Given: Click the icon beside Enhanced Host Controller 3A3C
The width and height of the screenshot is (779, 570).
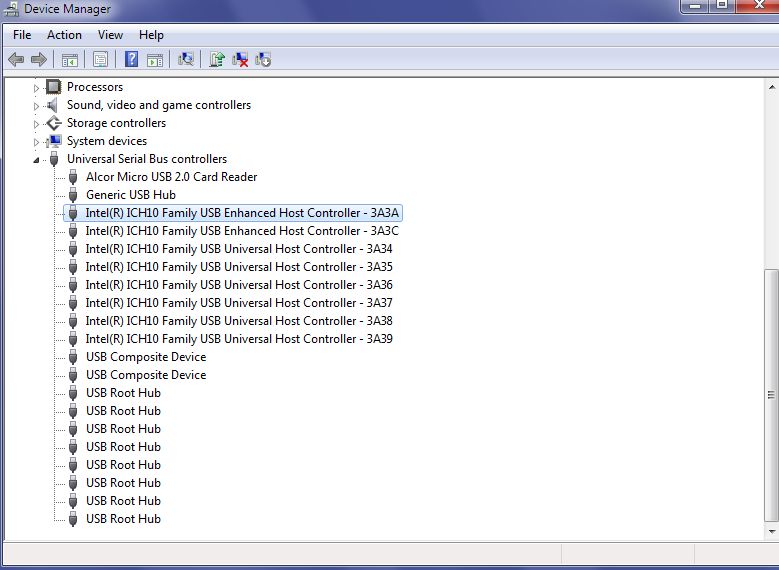Looking at the screenshot, I should coord(73,231).
